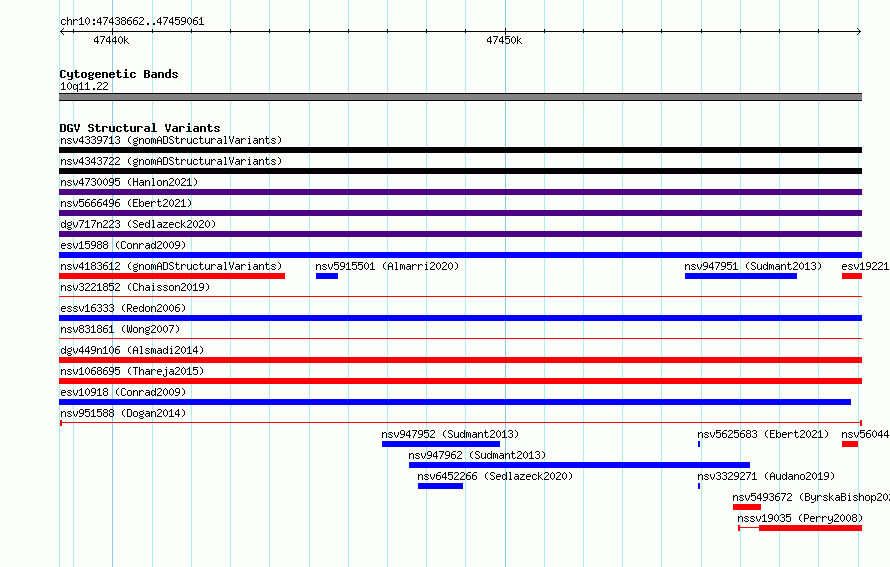890x567 pixels.
Task: Select the 10q11.22 band label
Action: (84, 86)
